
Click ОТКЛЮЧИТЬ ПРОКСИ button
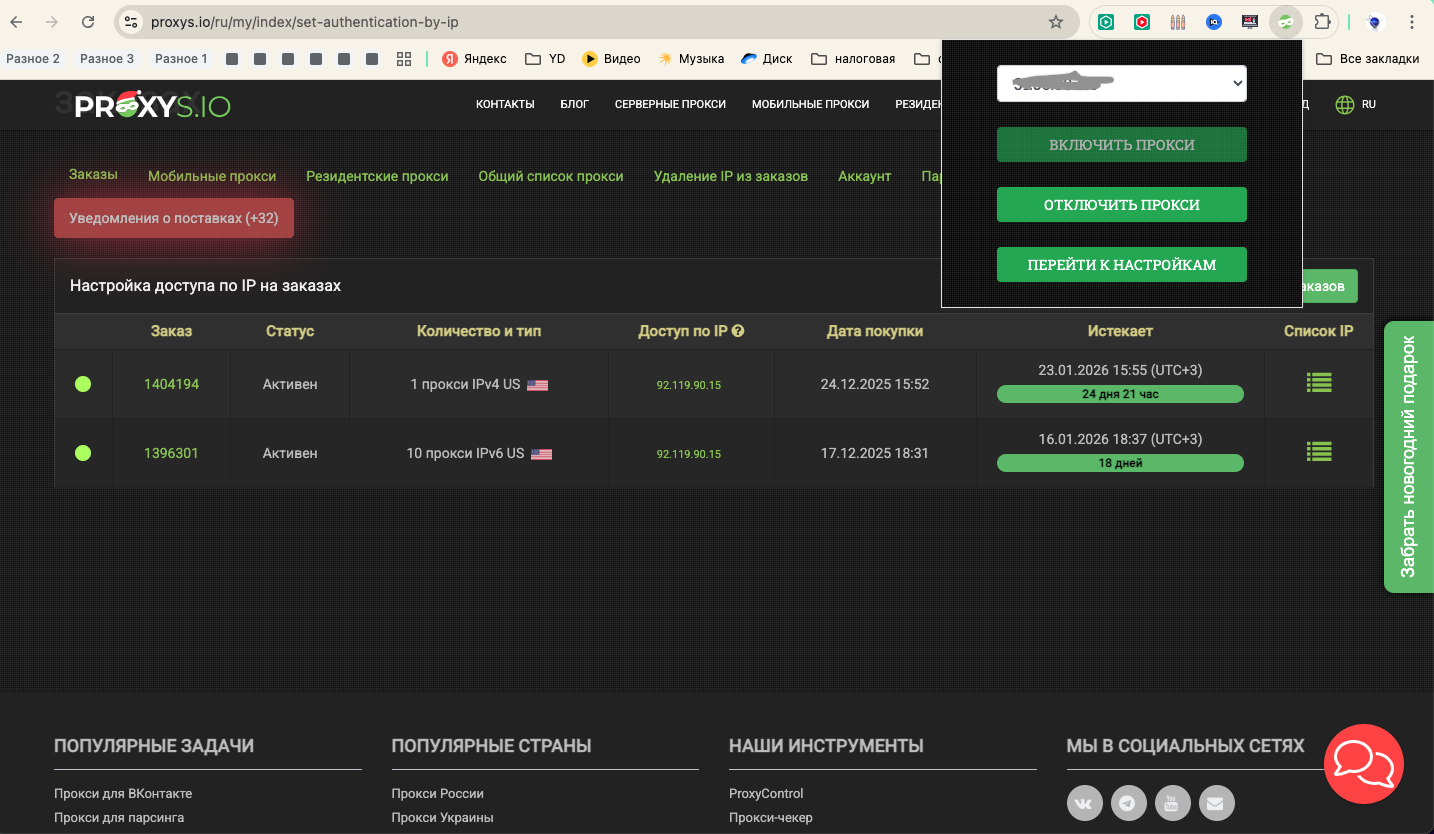tap(1122, 204)
